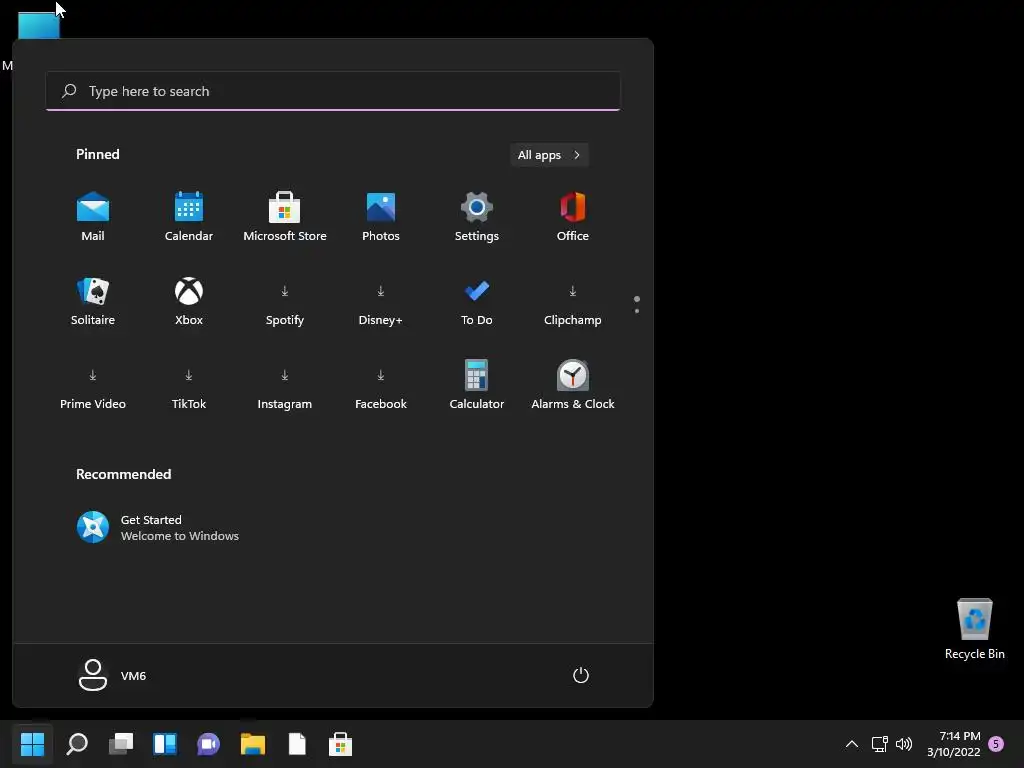Launch the Office app
This screenshot has width=1024, height=768.
573,217
